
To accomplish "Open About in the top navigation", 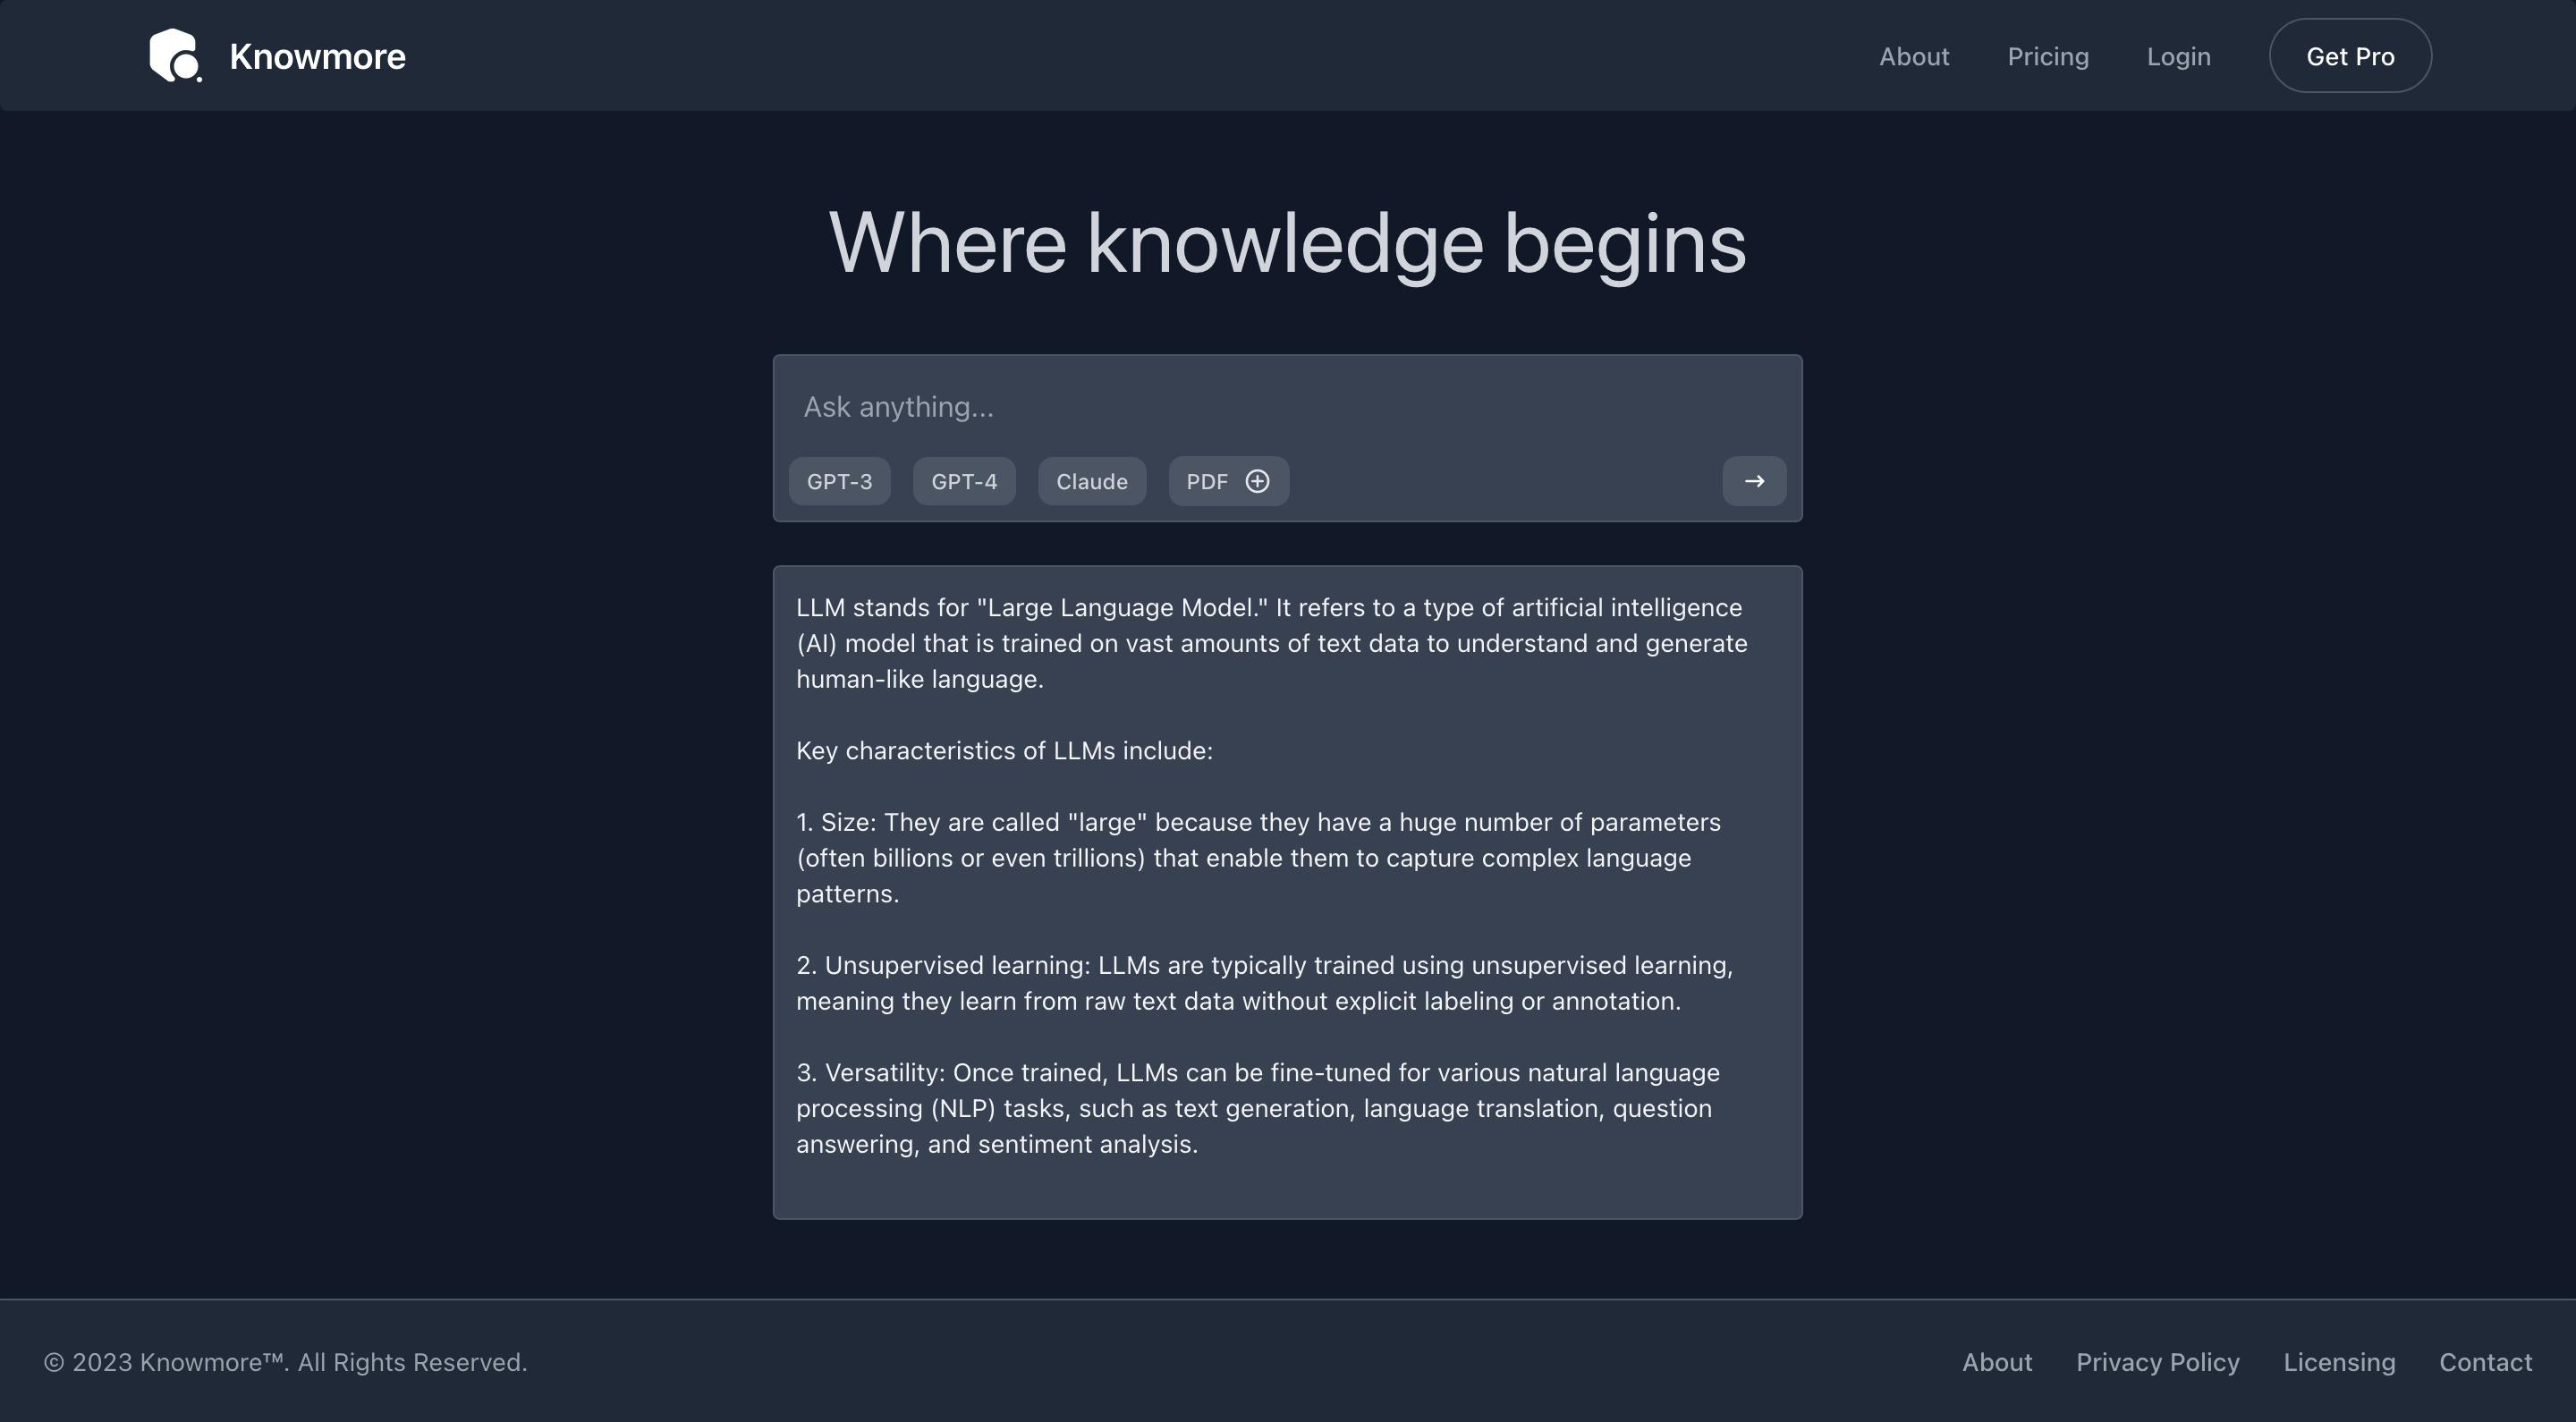I will (1913, 56).
